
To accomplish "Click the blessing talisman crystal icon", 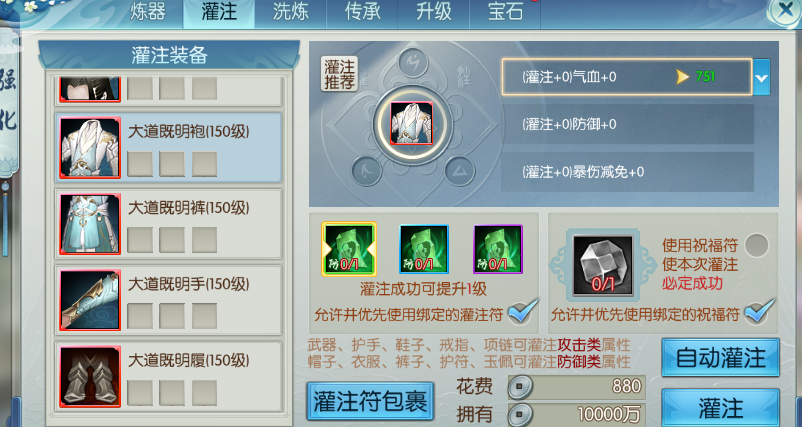I will click(603, 265).
